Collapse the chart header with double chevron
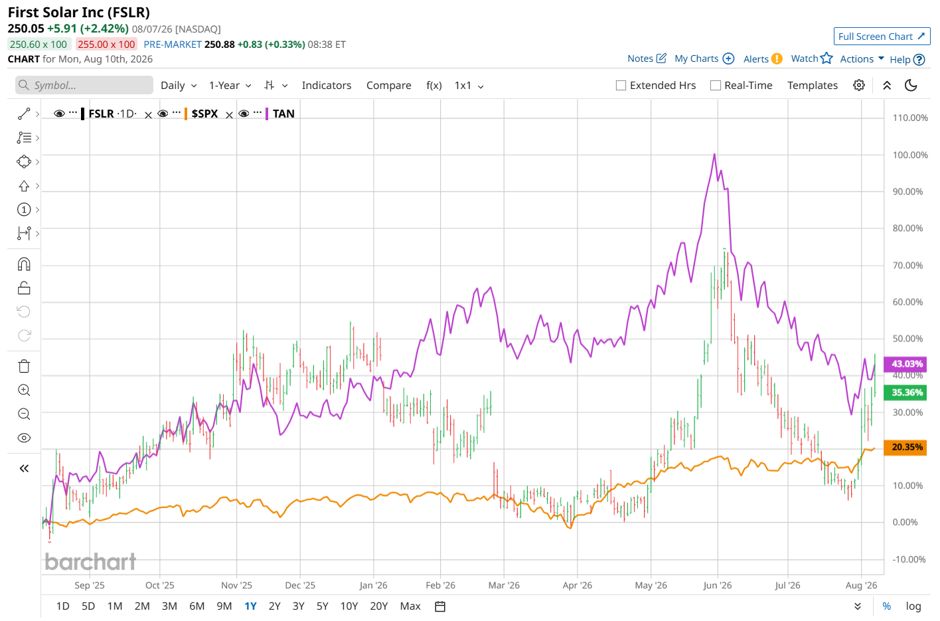940x621 pixels. [x=887, y=85]
